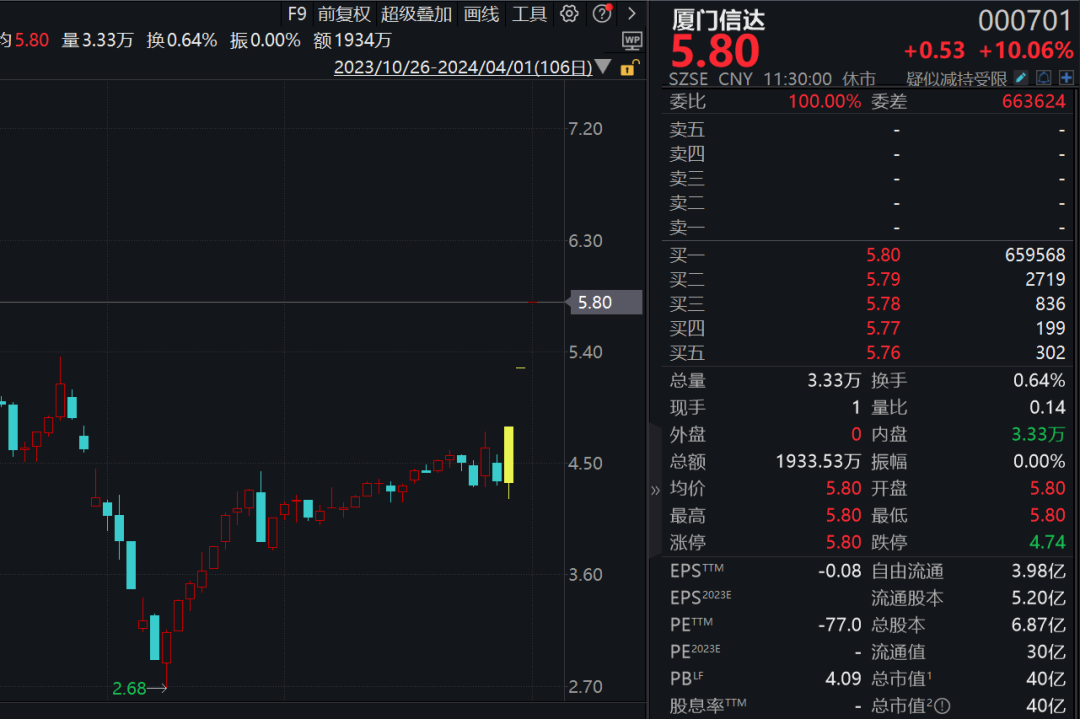Open the 工具 tools menu
1080x719 pixels.
point(529,14)
